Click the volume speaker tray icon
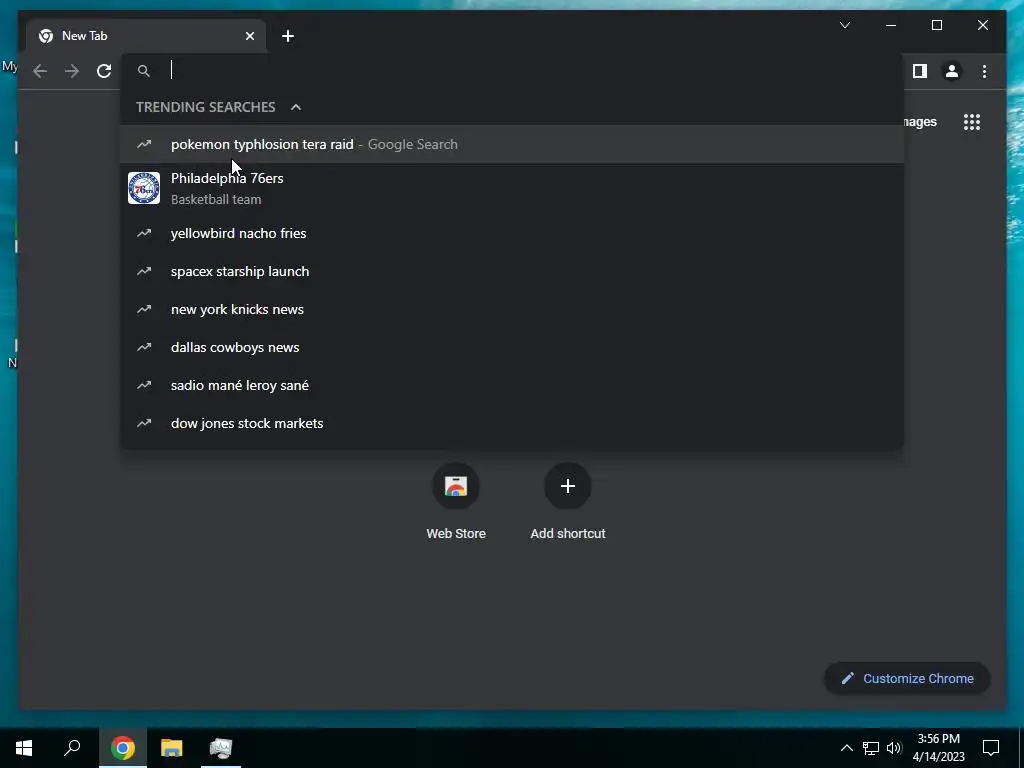This screenshot has height=768, width=1024. (x=894, y=748)
